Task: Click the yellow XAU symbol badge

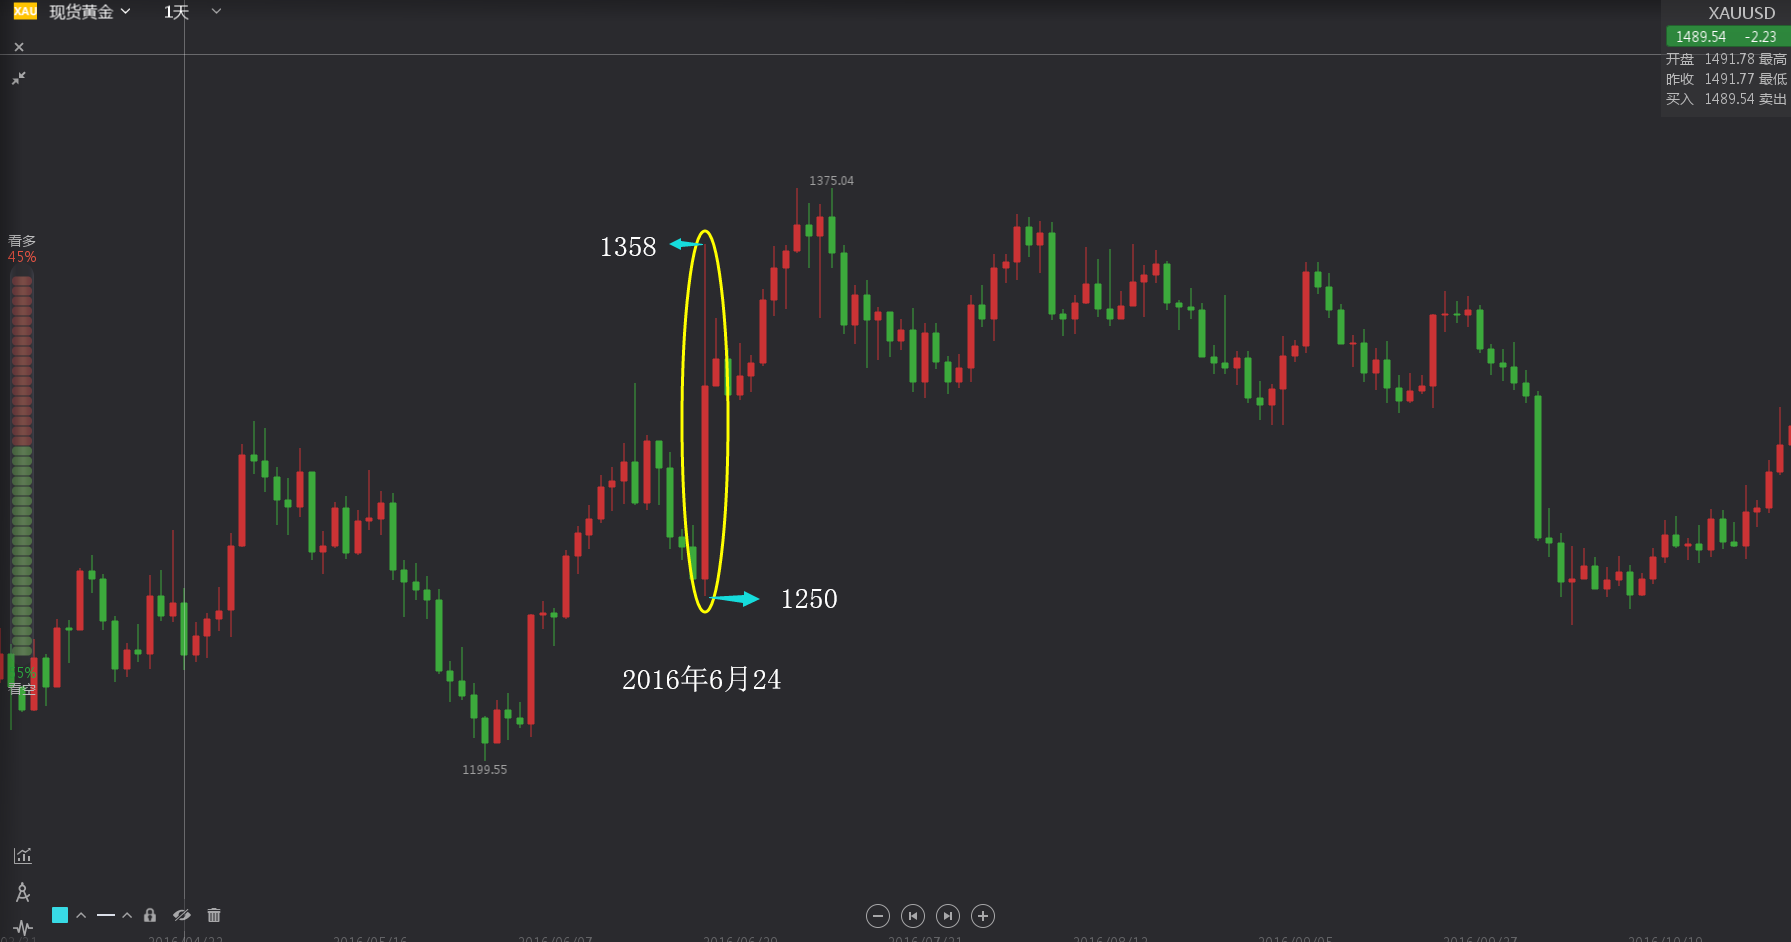Action: pyautogui.click(x=25, y=11)
